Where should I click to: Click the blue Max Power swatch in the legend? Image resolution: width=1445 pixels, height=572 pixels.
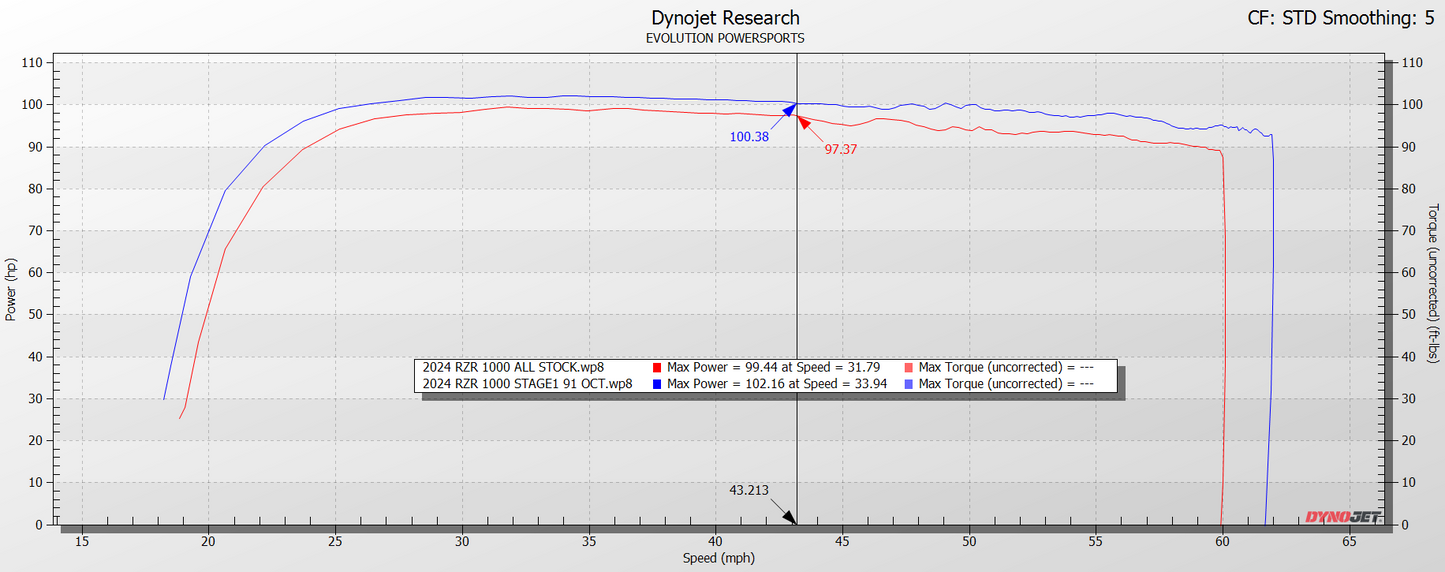click(657, 383)
